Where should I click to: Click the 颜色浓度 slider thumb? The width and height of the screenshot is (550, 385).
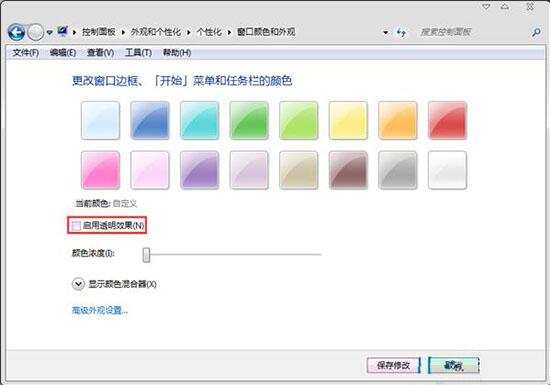[146, 255]
